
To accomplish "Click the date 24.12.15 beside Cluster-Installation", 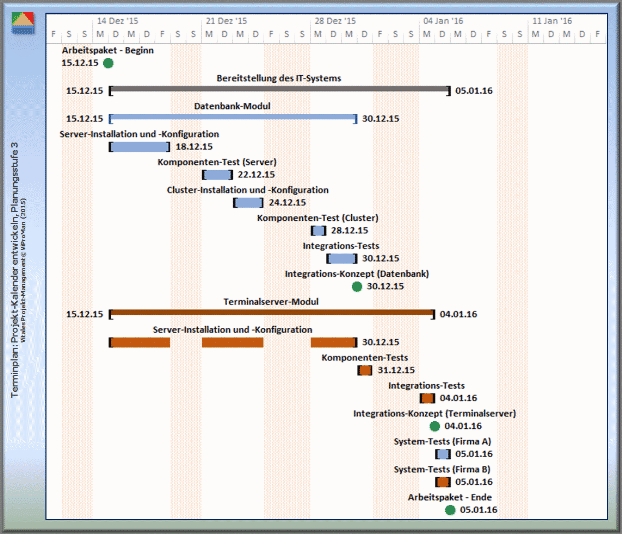I will tap(288, 203).
